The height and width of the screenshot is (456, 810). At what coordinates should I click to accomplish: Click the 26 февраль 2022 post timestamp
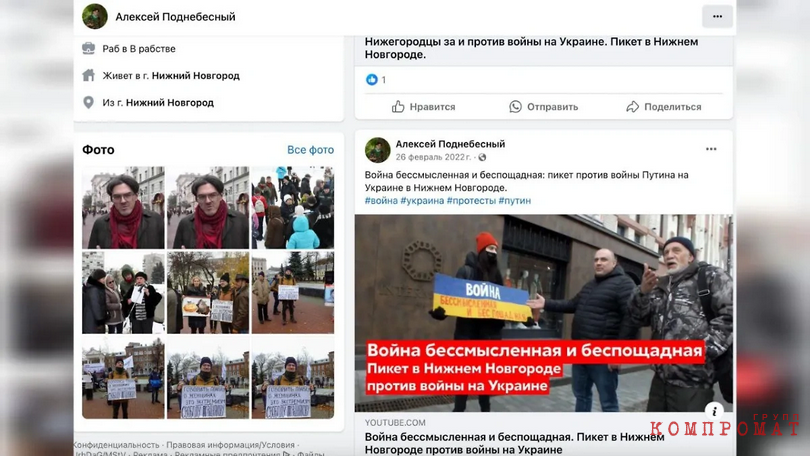tap(433, 157)
